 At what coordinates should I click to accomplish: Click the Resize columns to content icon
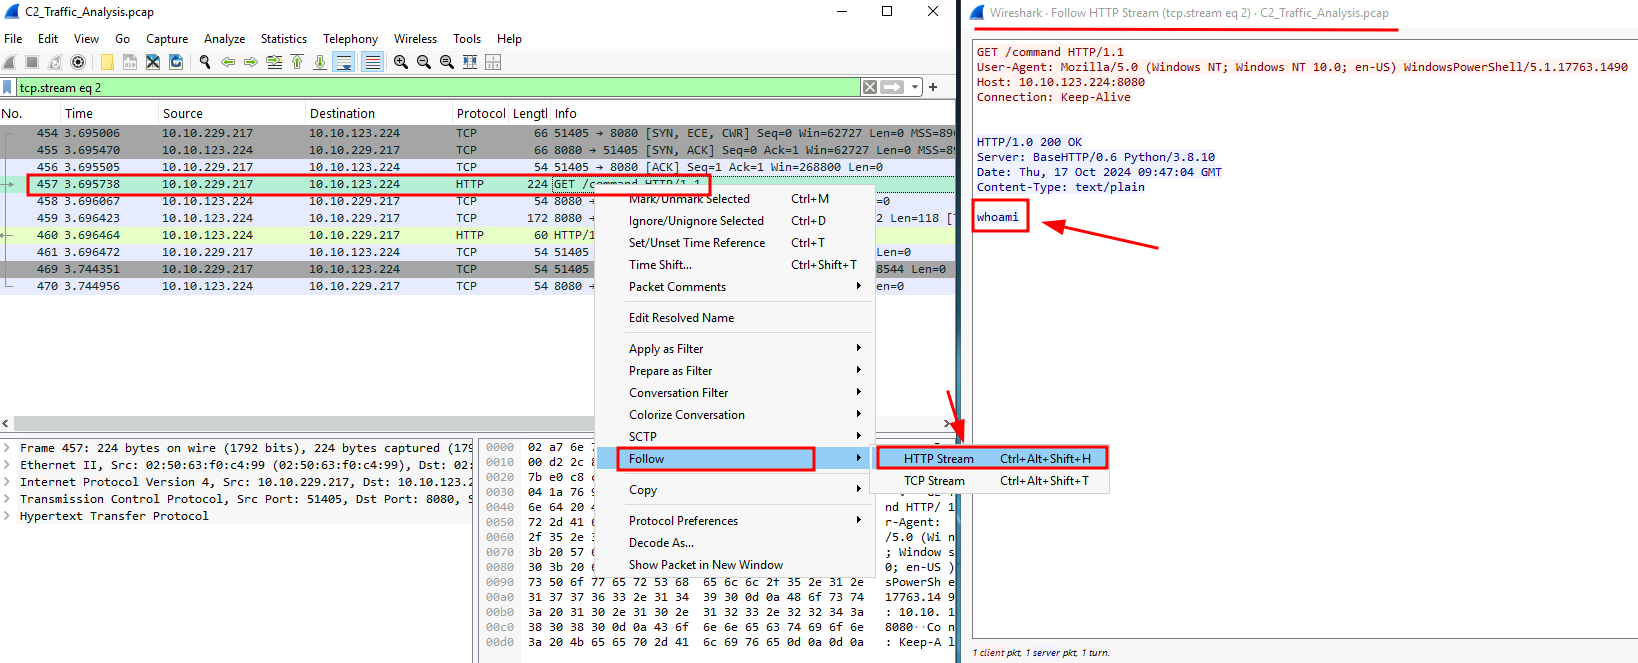coord(470,62)
